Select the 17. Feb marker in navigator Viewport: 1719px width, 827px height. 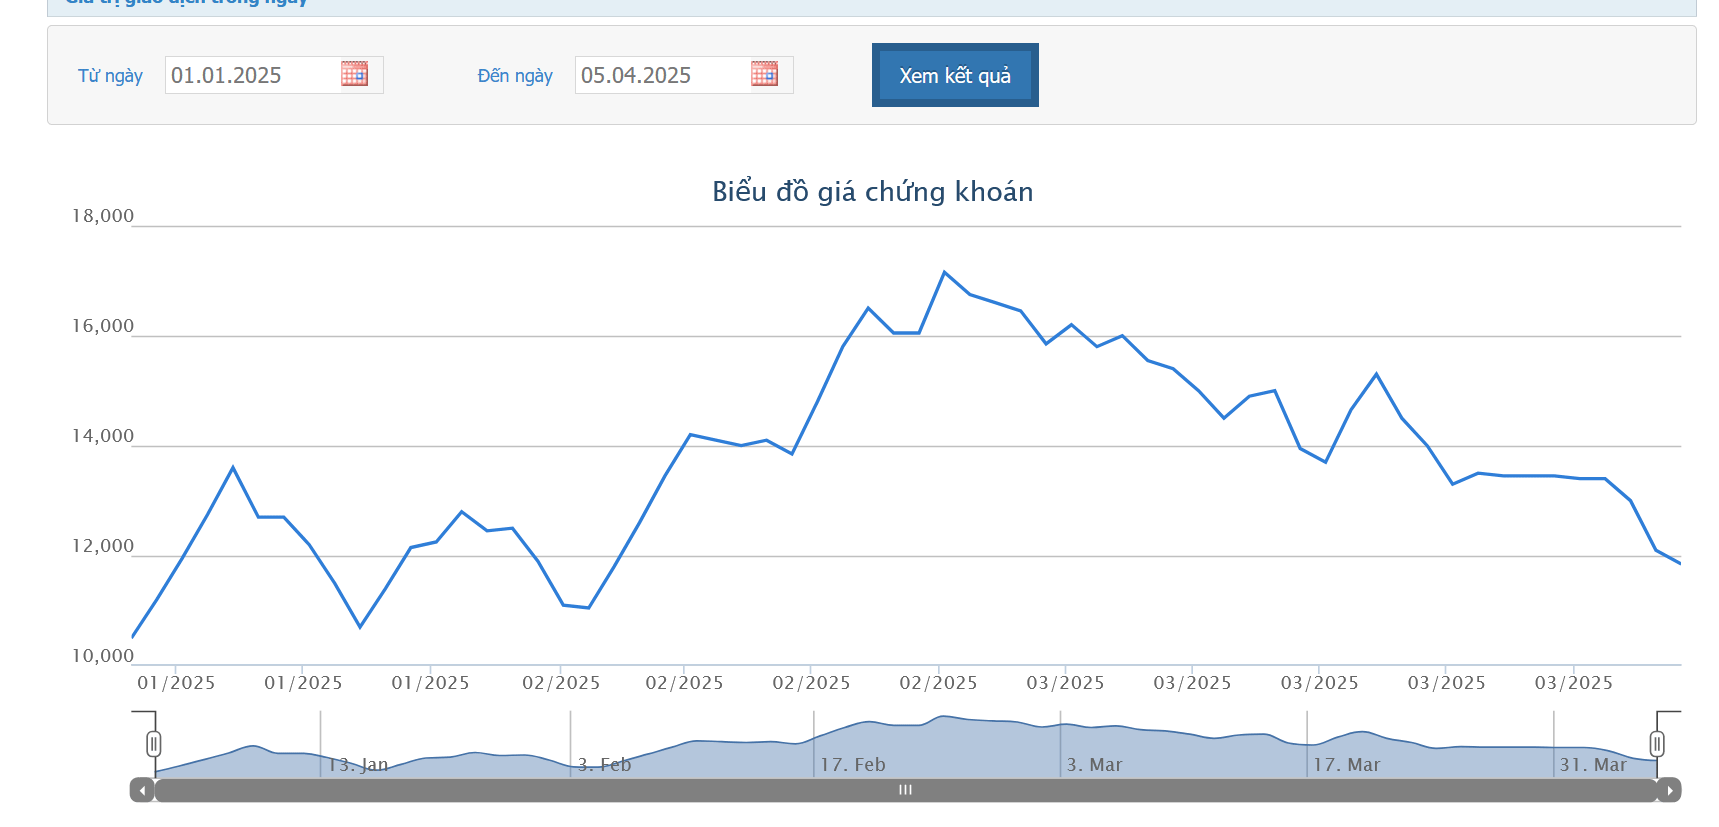point(853,765)
